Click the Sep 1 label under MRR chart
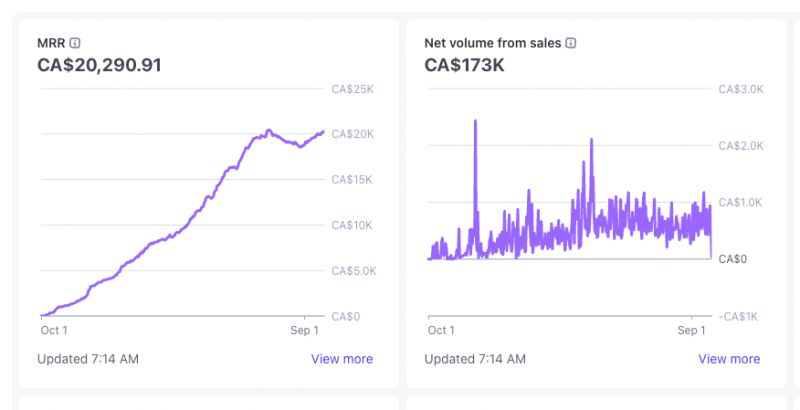This screenshot has width=800, height=410. click(304, 330)
